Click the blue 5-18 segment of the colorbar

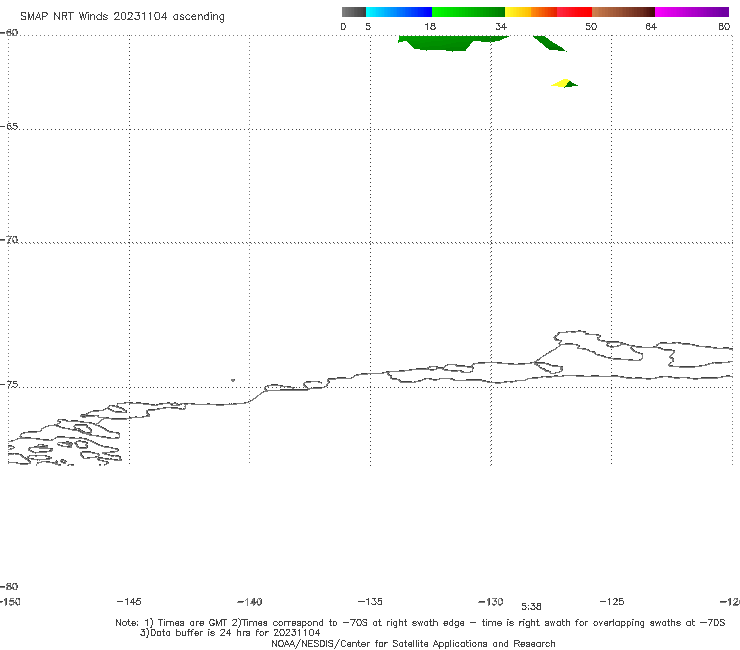[x=399, y=12]
